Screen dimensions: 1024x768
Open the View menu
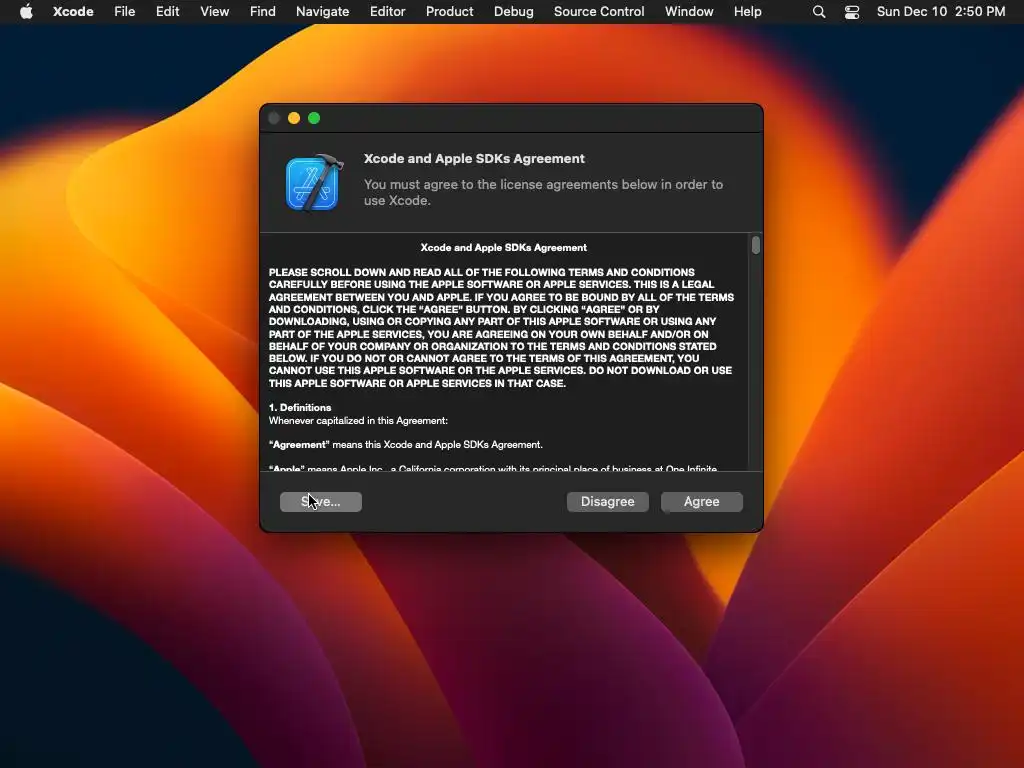(214, 12)
